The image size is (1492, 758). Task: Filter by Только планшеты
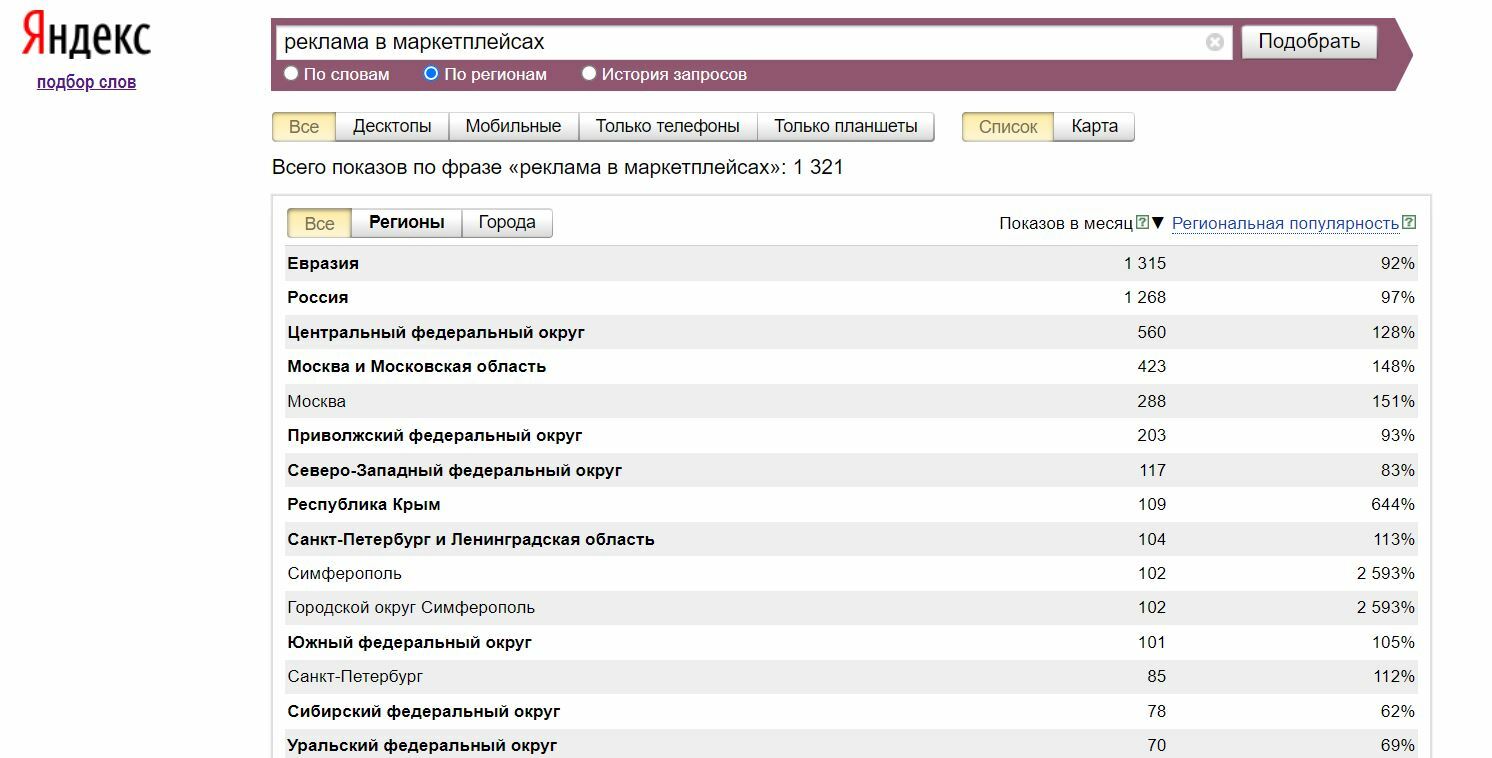(846, 127)
